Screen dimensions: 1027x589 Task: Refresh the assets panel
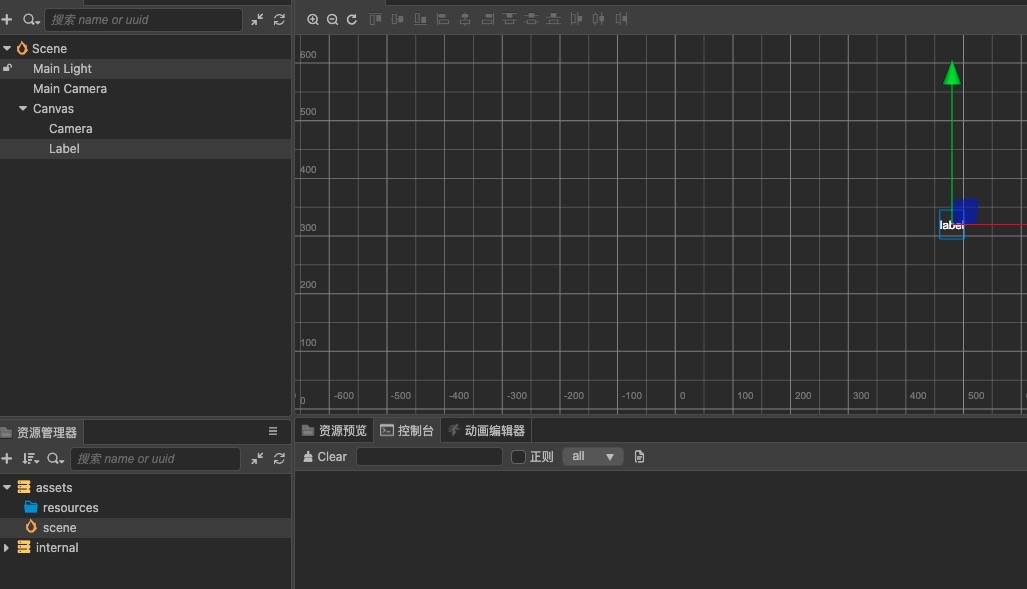tap(280, 459)
